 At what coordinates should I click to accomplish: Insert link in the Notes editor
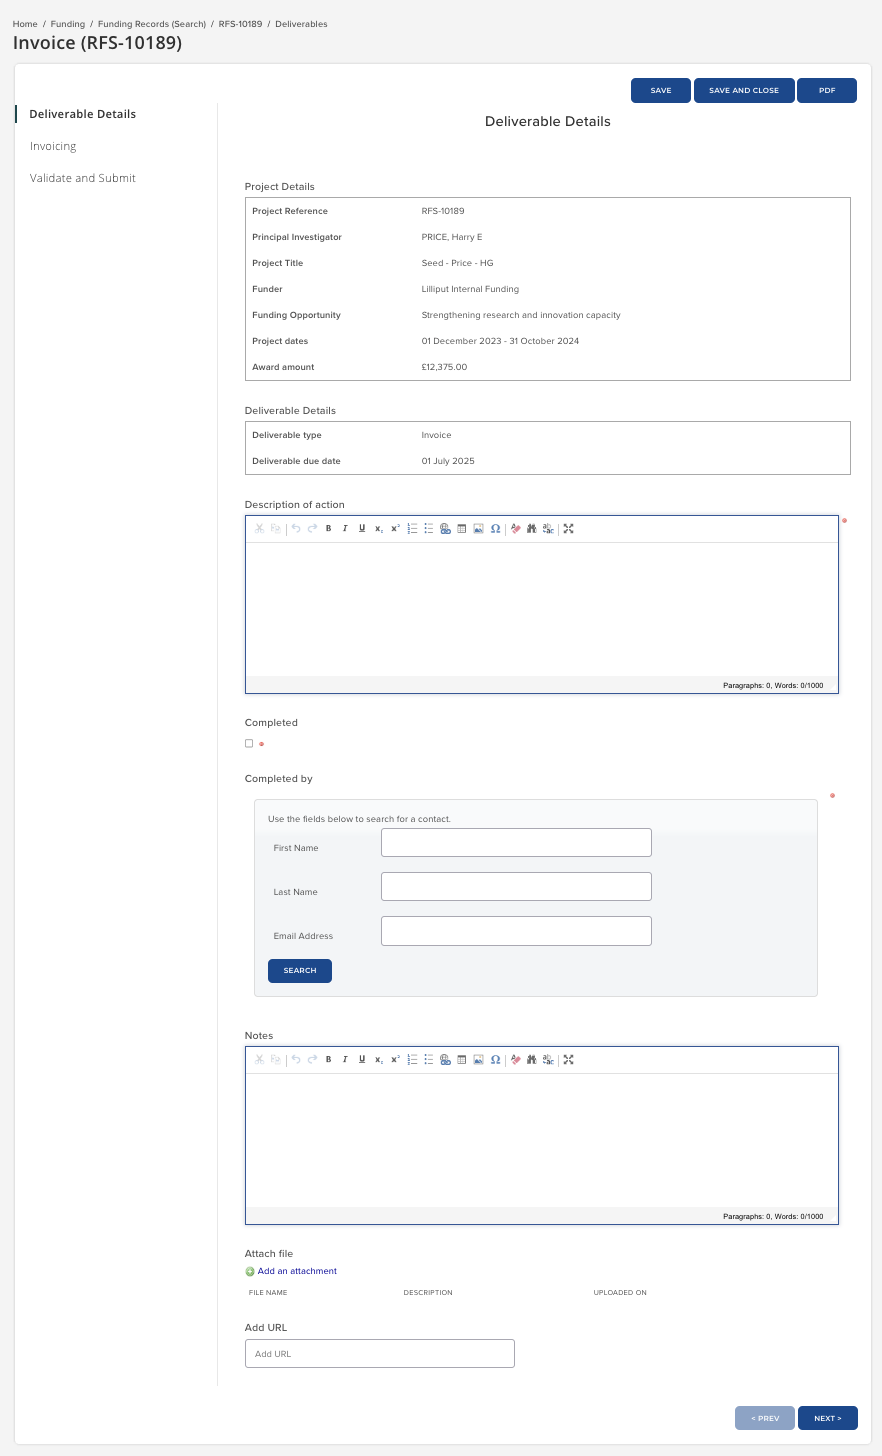[x=445, y=1060]
